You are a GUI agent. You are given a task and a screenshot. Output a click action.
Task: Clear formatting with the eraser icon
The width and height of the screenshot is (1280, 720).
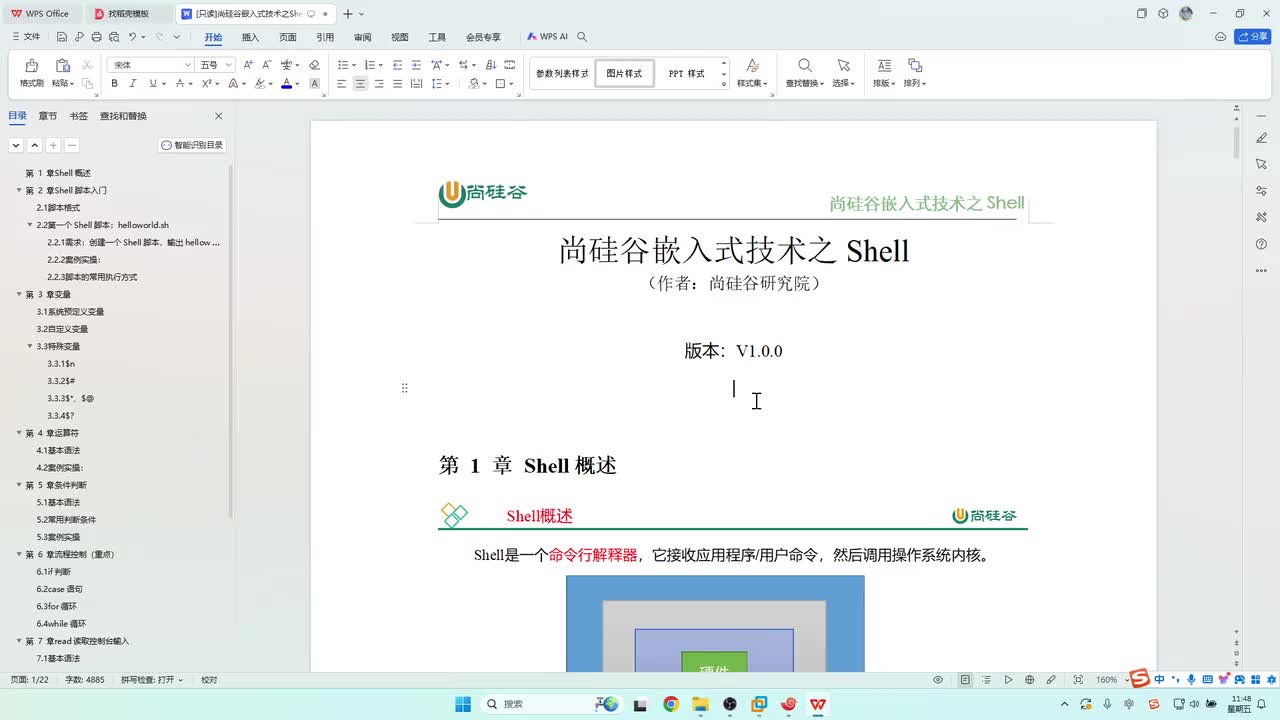tap(314, 65)
